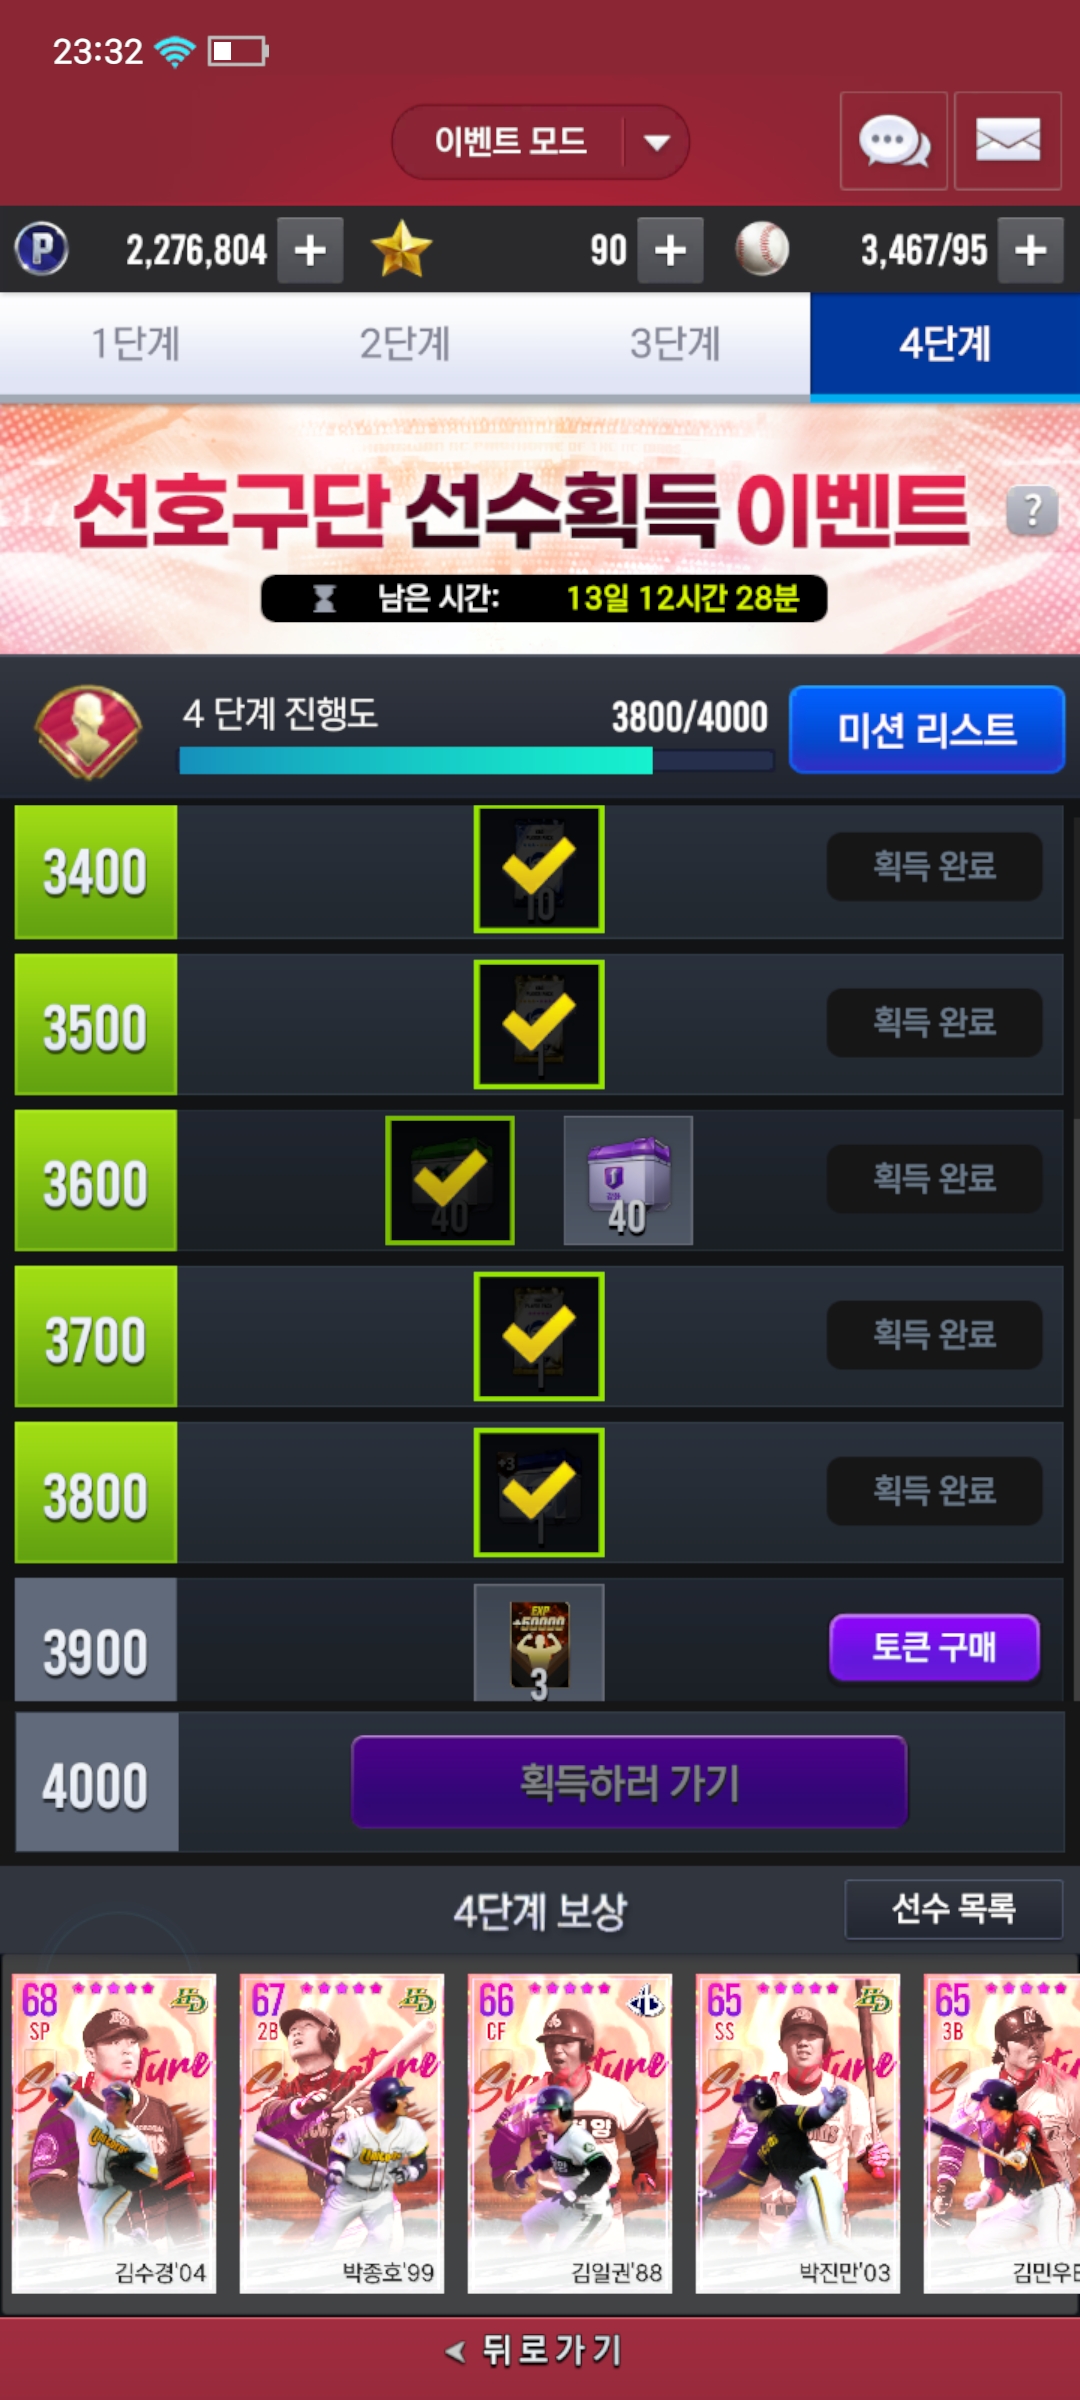
Task: Tap the EXP card reward at 3900
Action: (x=539, y=1642)
